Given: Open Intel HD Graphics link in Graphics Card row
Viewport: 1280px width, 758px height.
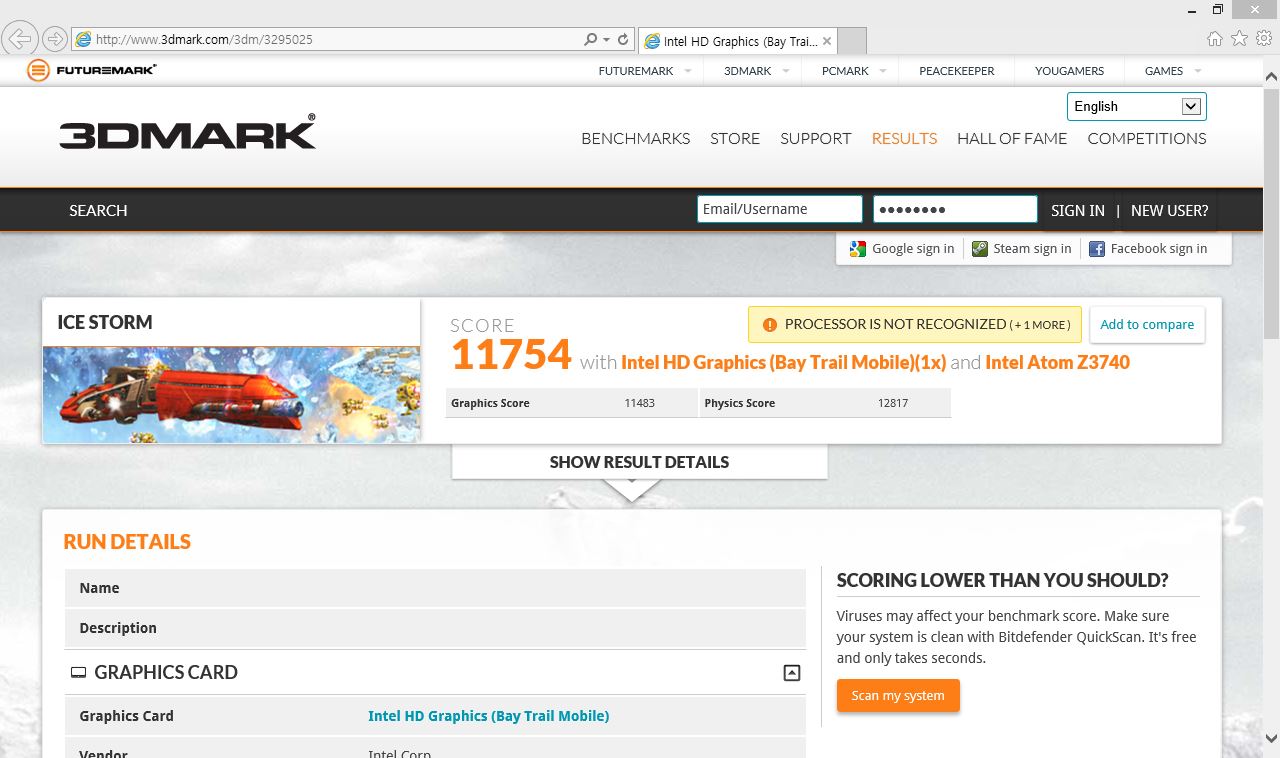Looking at the screenshot, I should click(489, 716).
